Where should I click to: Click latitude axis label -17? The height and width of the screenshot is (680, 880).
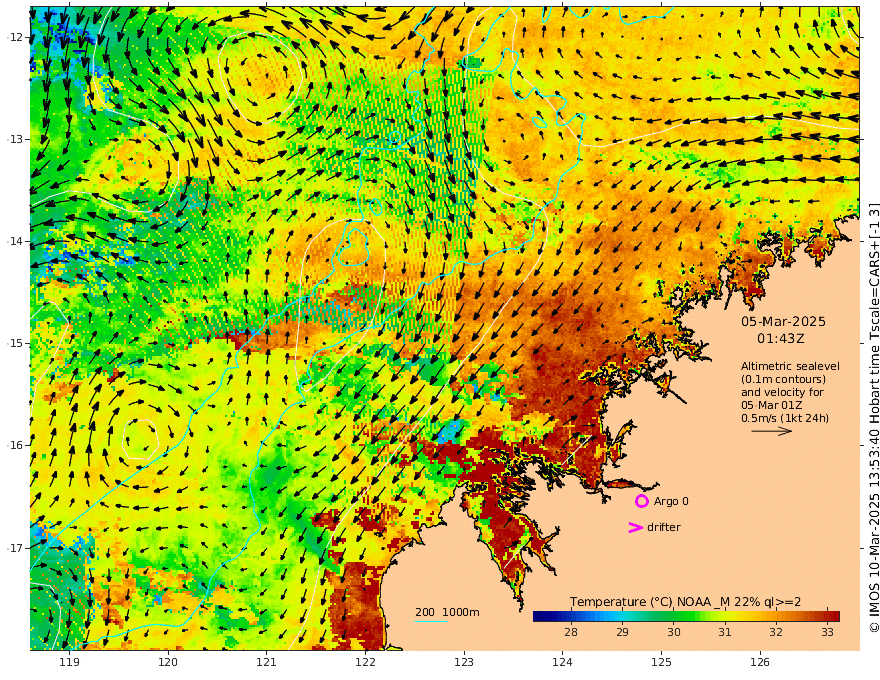pyautogui.click(x=15, y=548)
